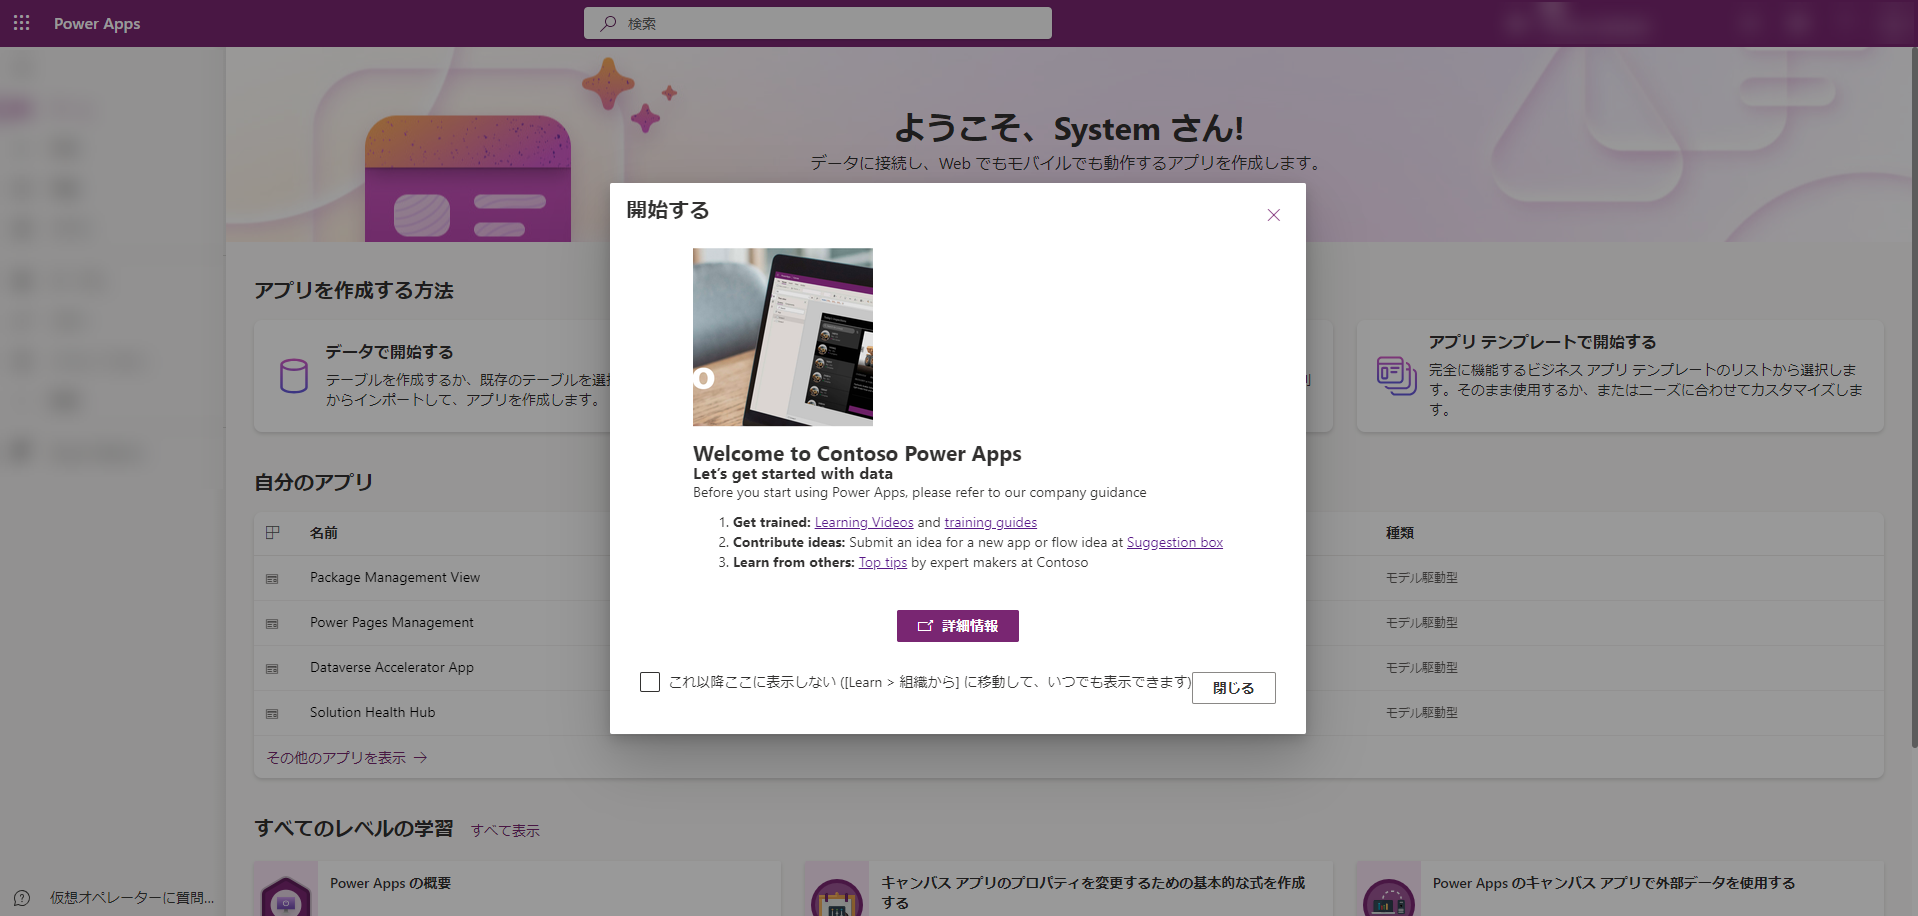Open the Power Pages Management app
Screen dimensions: 1918x916
pyautogui.click(x=392, y=622)
